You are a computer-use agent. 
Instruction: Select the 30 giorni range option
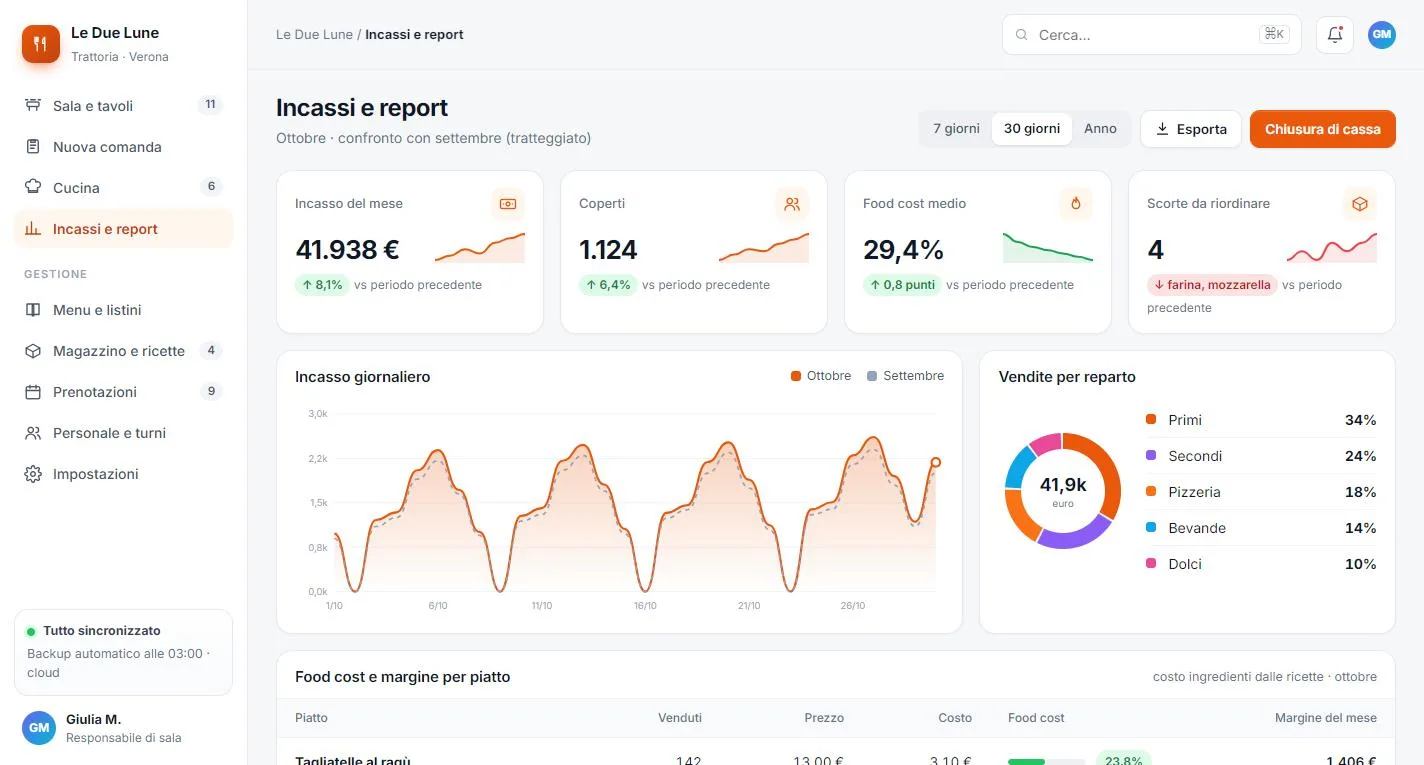tap(1032, 129)
